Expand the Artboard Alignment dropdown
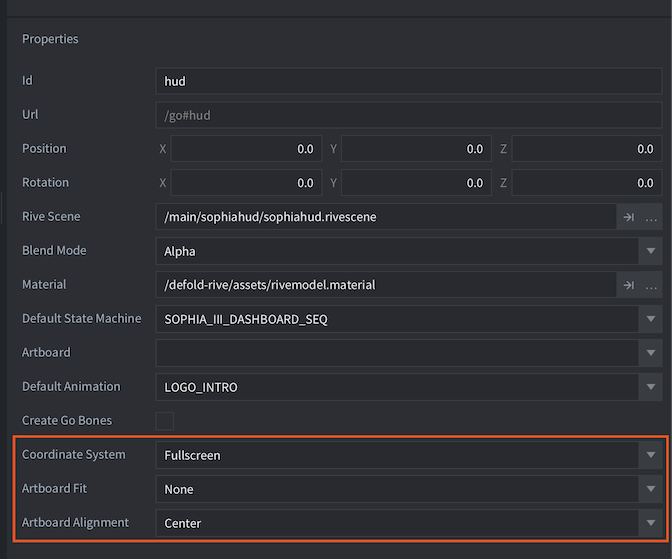The width and height of the screenshot is (672, 559). pos(652,523)
